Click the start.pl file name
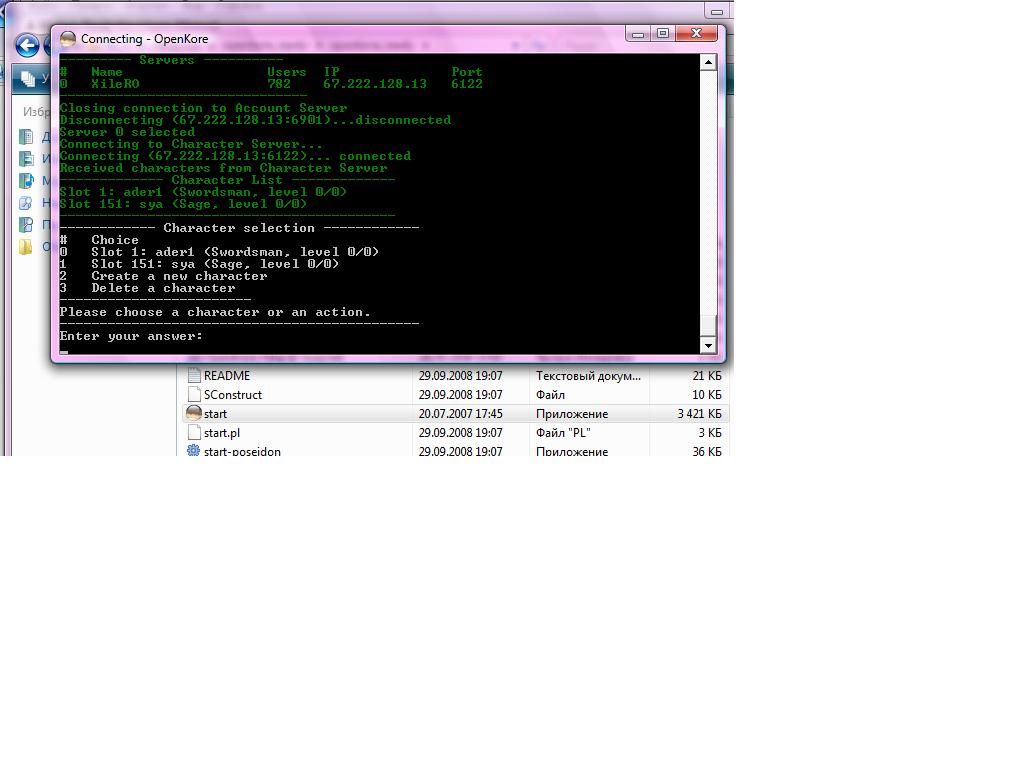The height and width of the screenshot is (768, 1024). [221, 433]
